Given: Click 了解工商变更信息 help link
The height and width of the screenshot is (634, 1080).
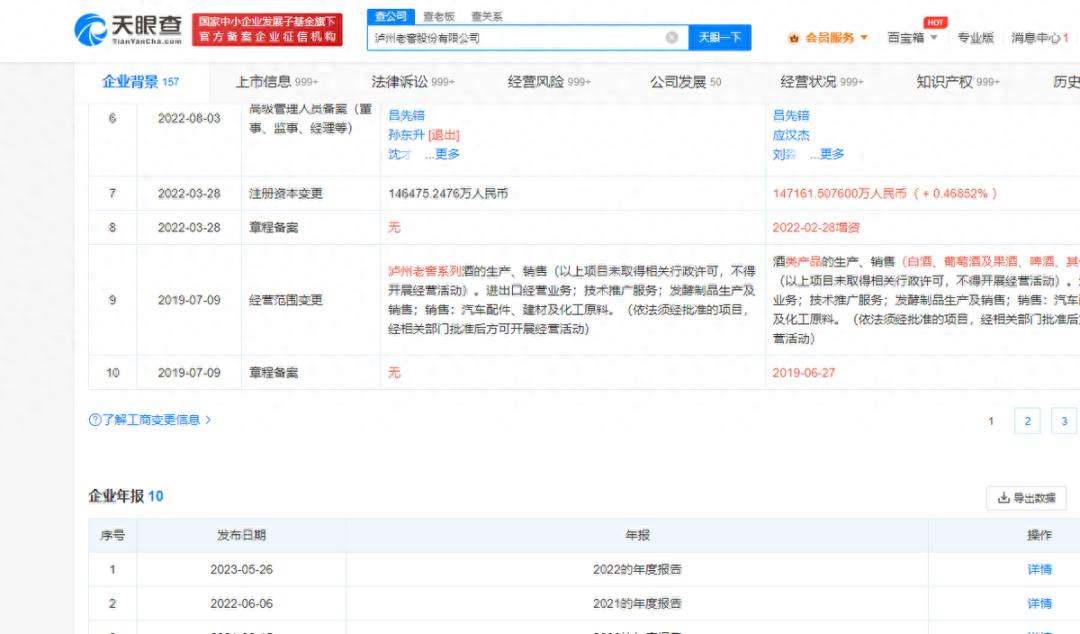Looking at the screenshot, I should tap(150, 420).
